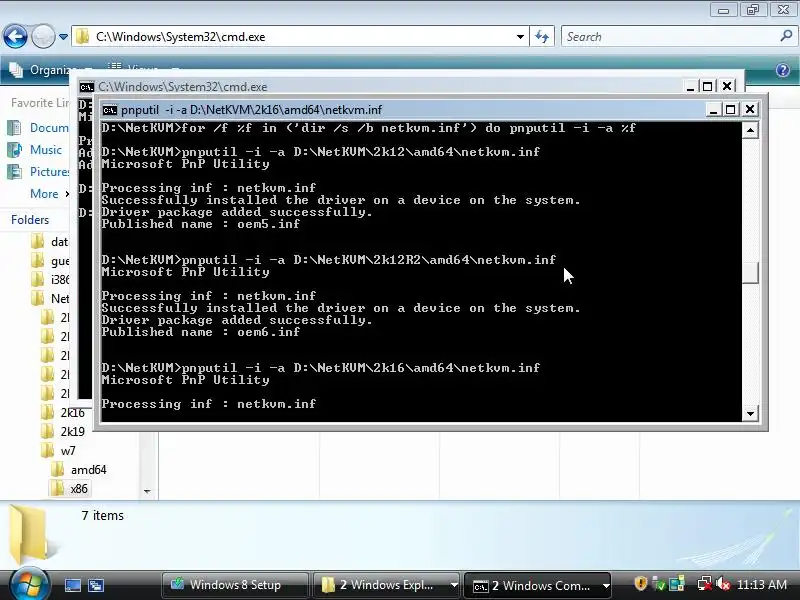Expand the address bar history dropdown
The image size is (800, 600).
pos(520,37)
